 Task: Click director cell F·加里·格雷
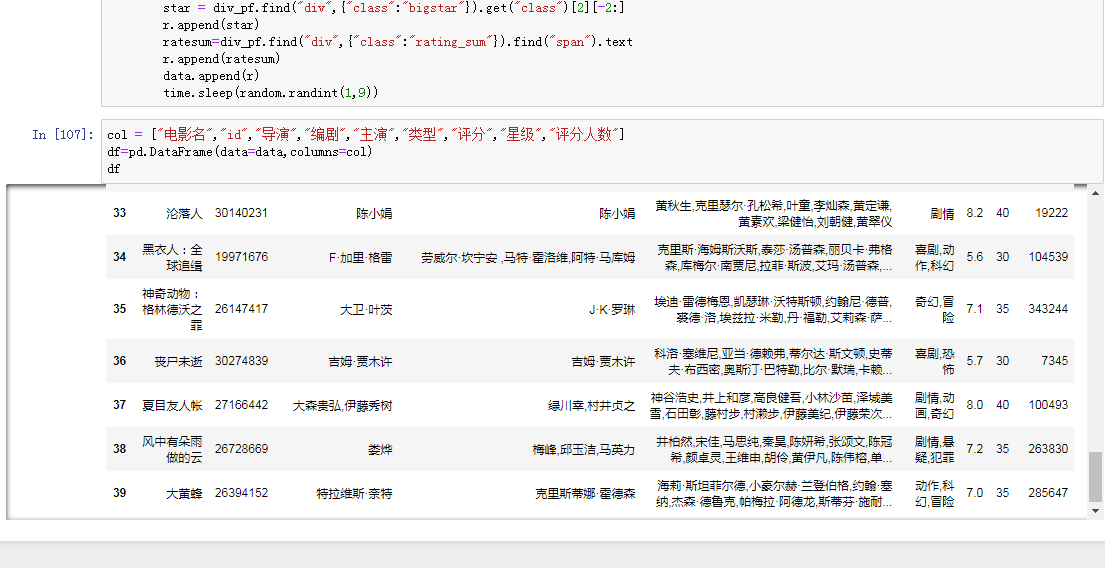360,257
